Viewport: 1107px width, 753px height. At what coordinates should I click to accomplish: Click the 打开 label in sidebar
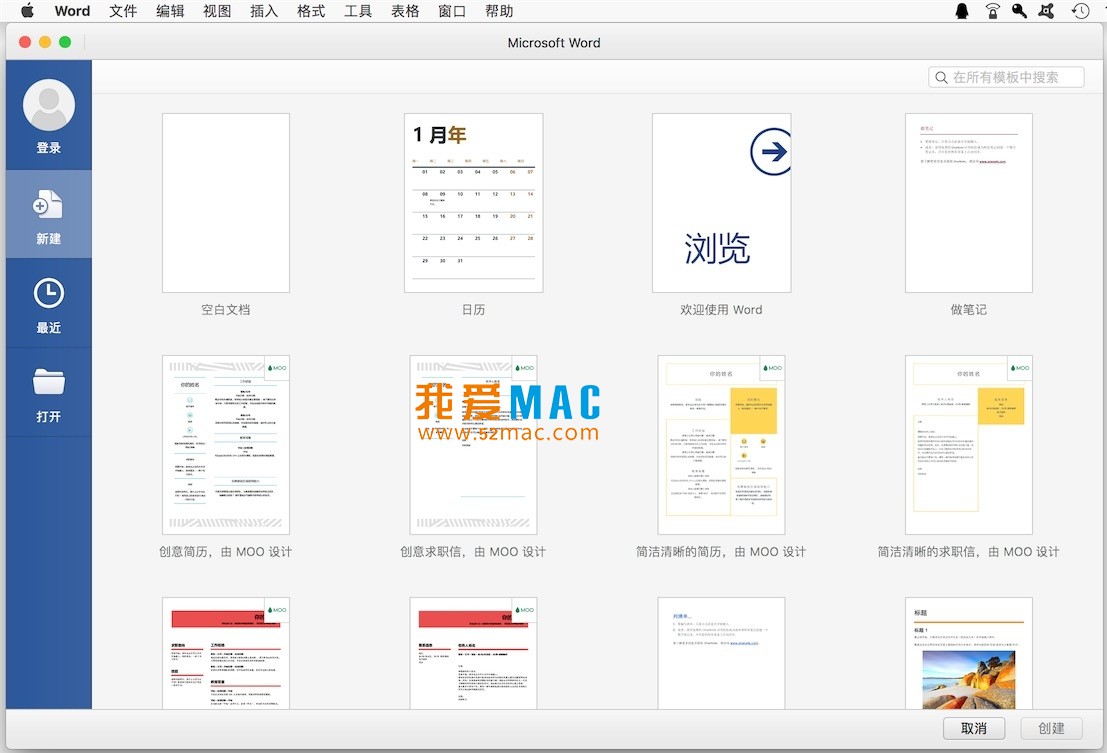49,416
